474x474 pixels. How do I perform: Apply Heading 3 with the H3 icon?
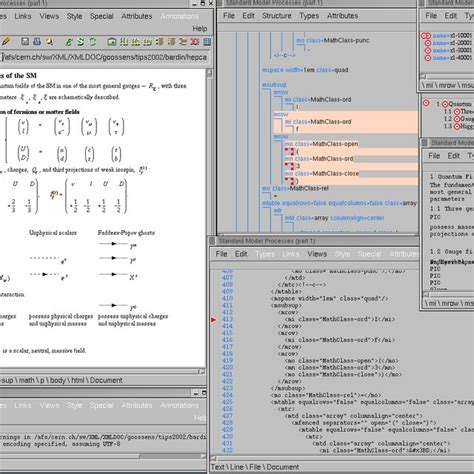[x=147, y=42]
